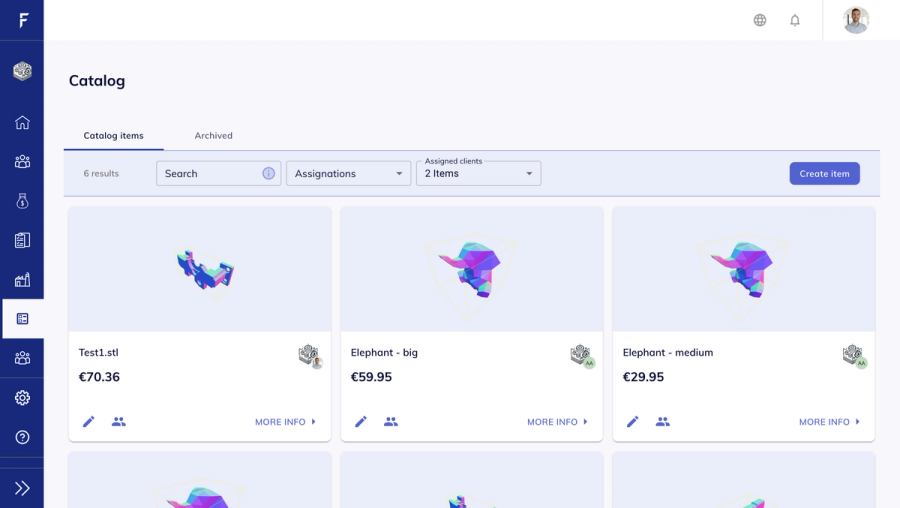This screenshot has width=900, height=508.
Task: Switch to the Catalog items tab
Action: (114, 135)
